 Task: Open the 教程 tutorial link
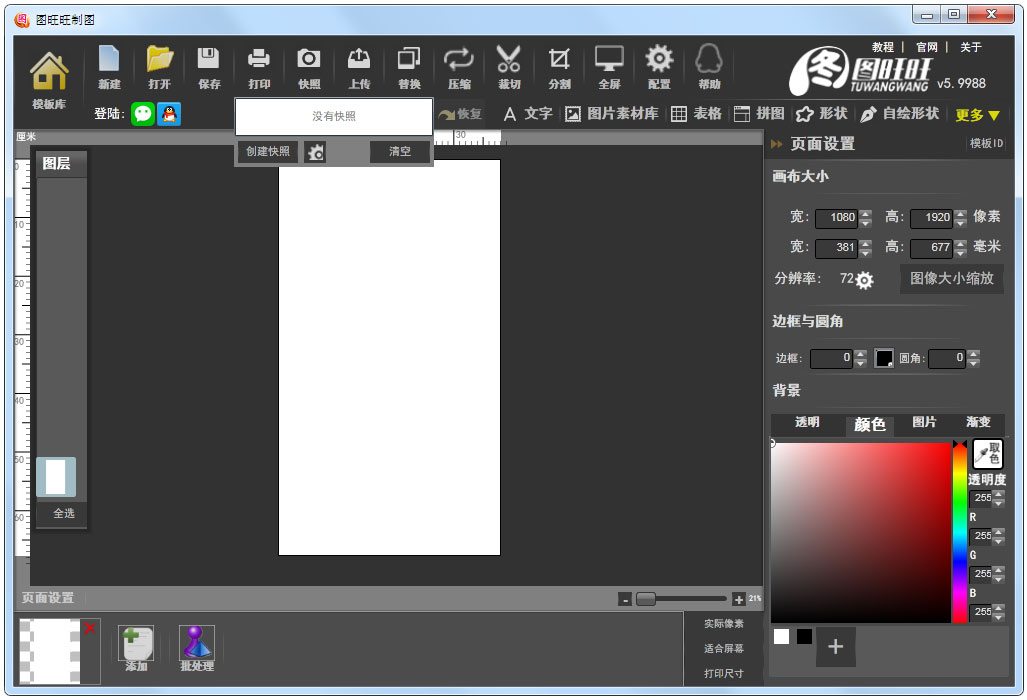pos(883,47)
